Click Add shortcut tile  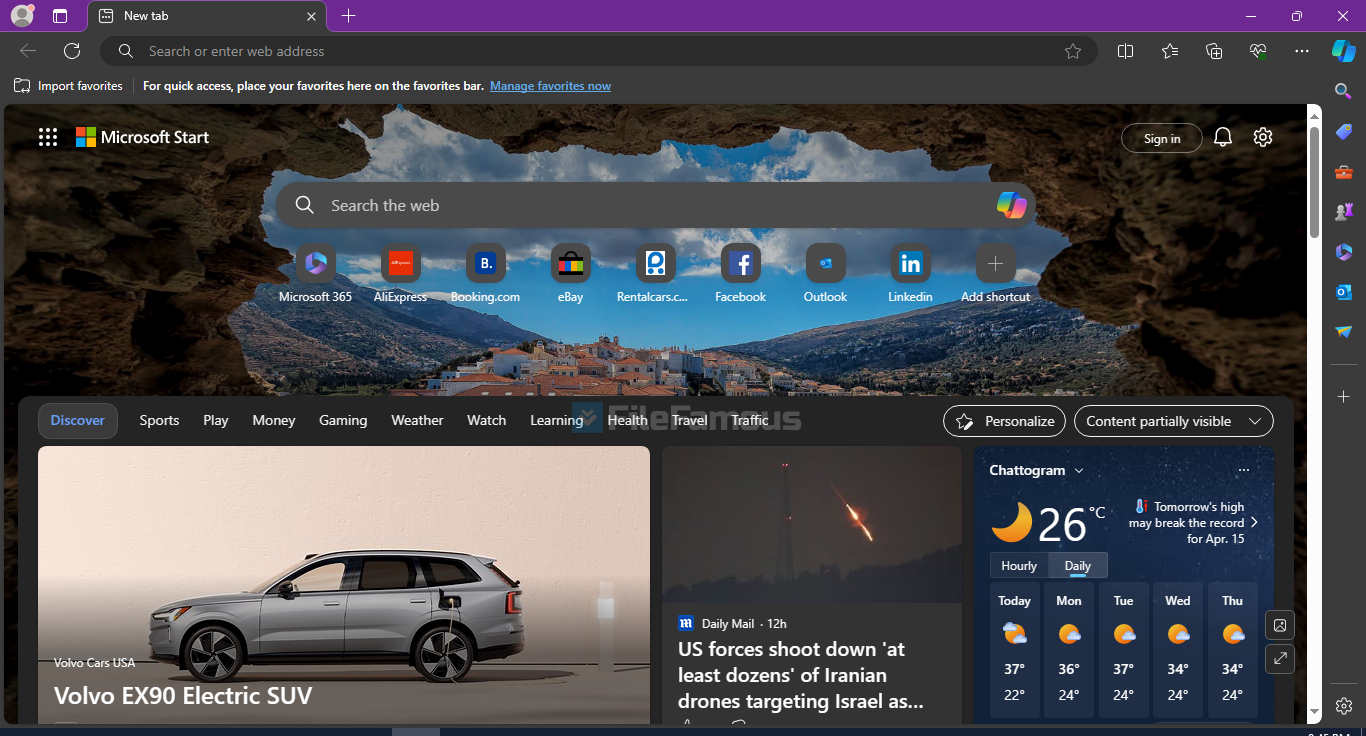(995, 274)
